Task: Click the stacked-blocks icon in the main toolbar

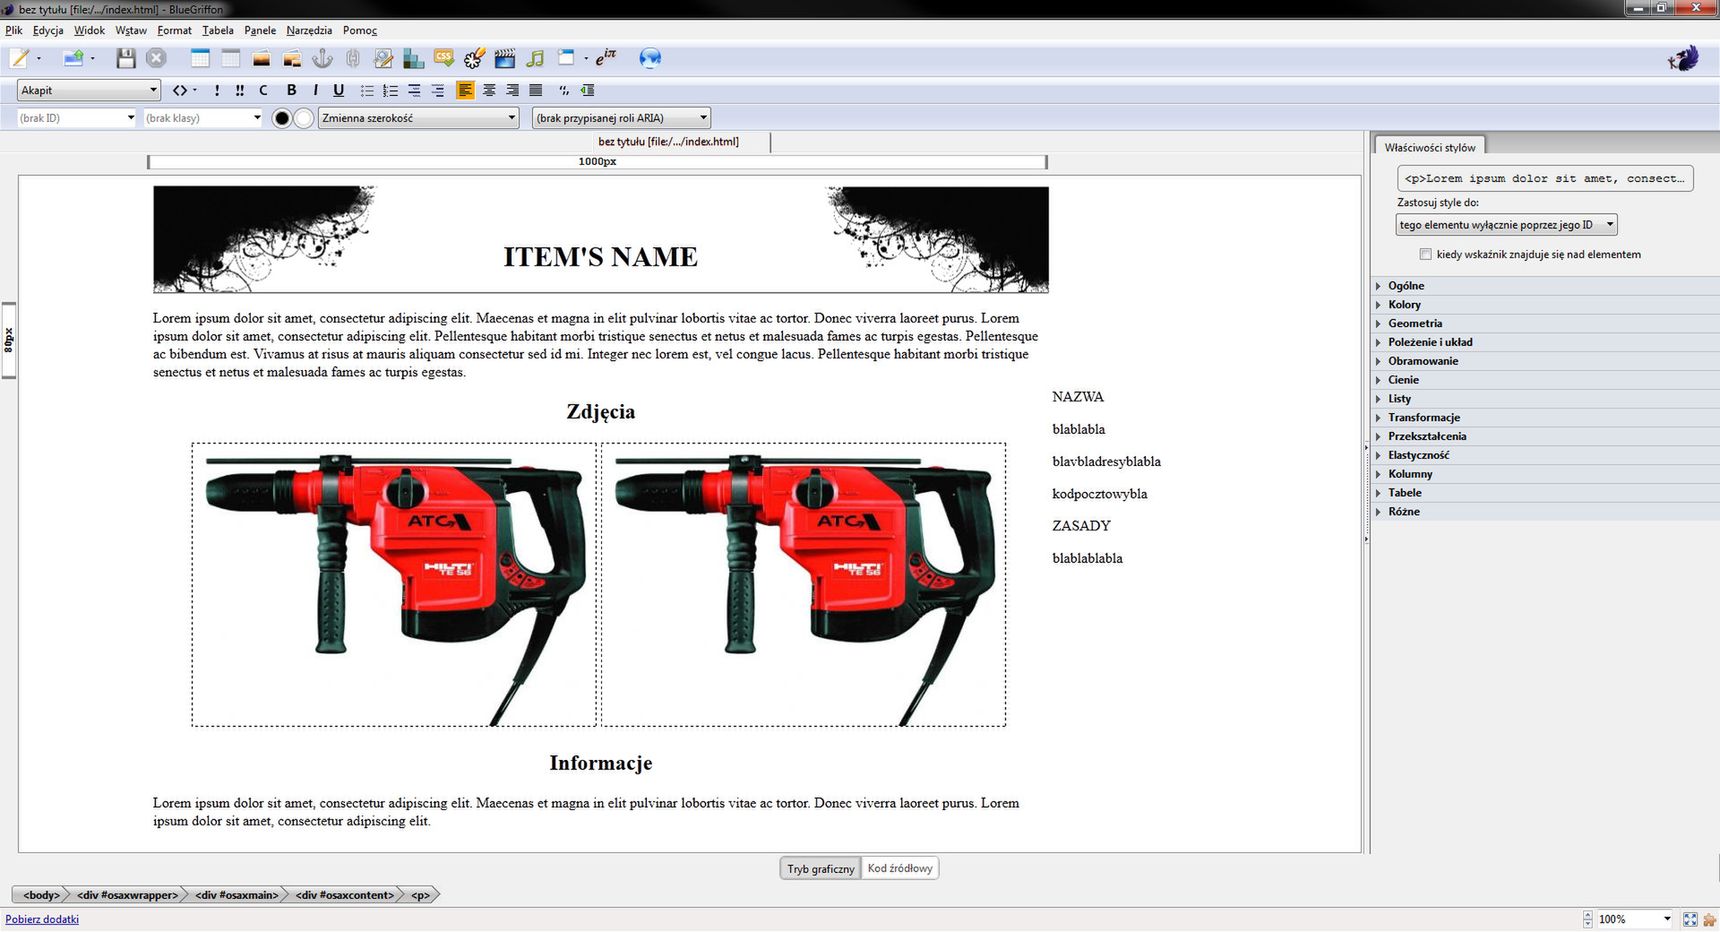Action: (414, 59)
